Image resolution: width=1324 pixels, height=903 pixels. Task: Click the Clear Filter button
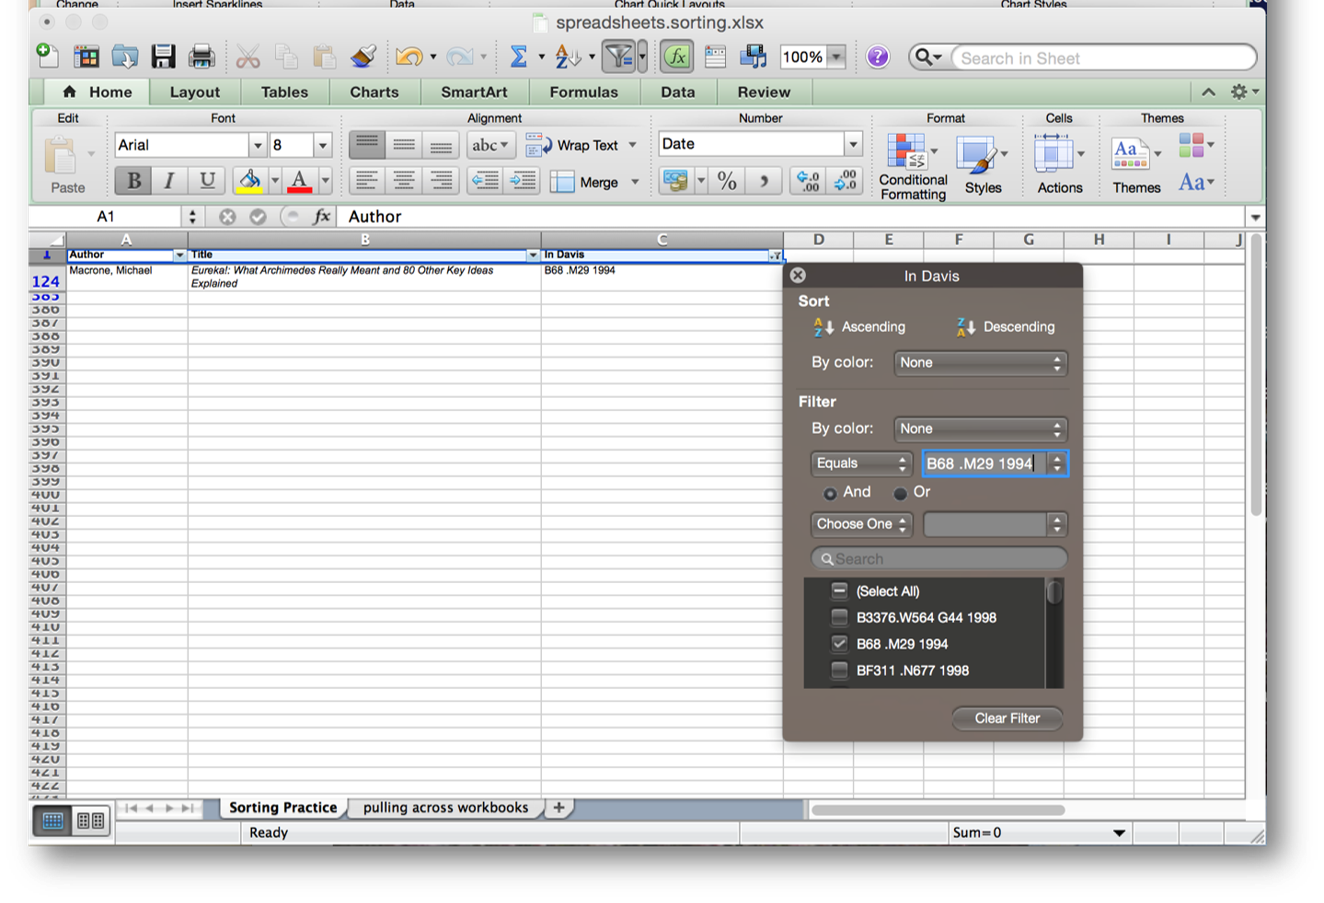click(x=1006, y=718)
